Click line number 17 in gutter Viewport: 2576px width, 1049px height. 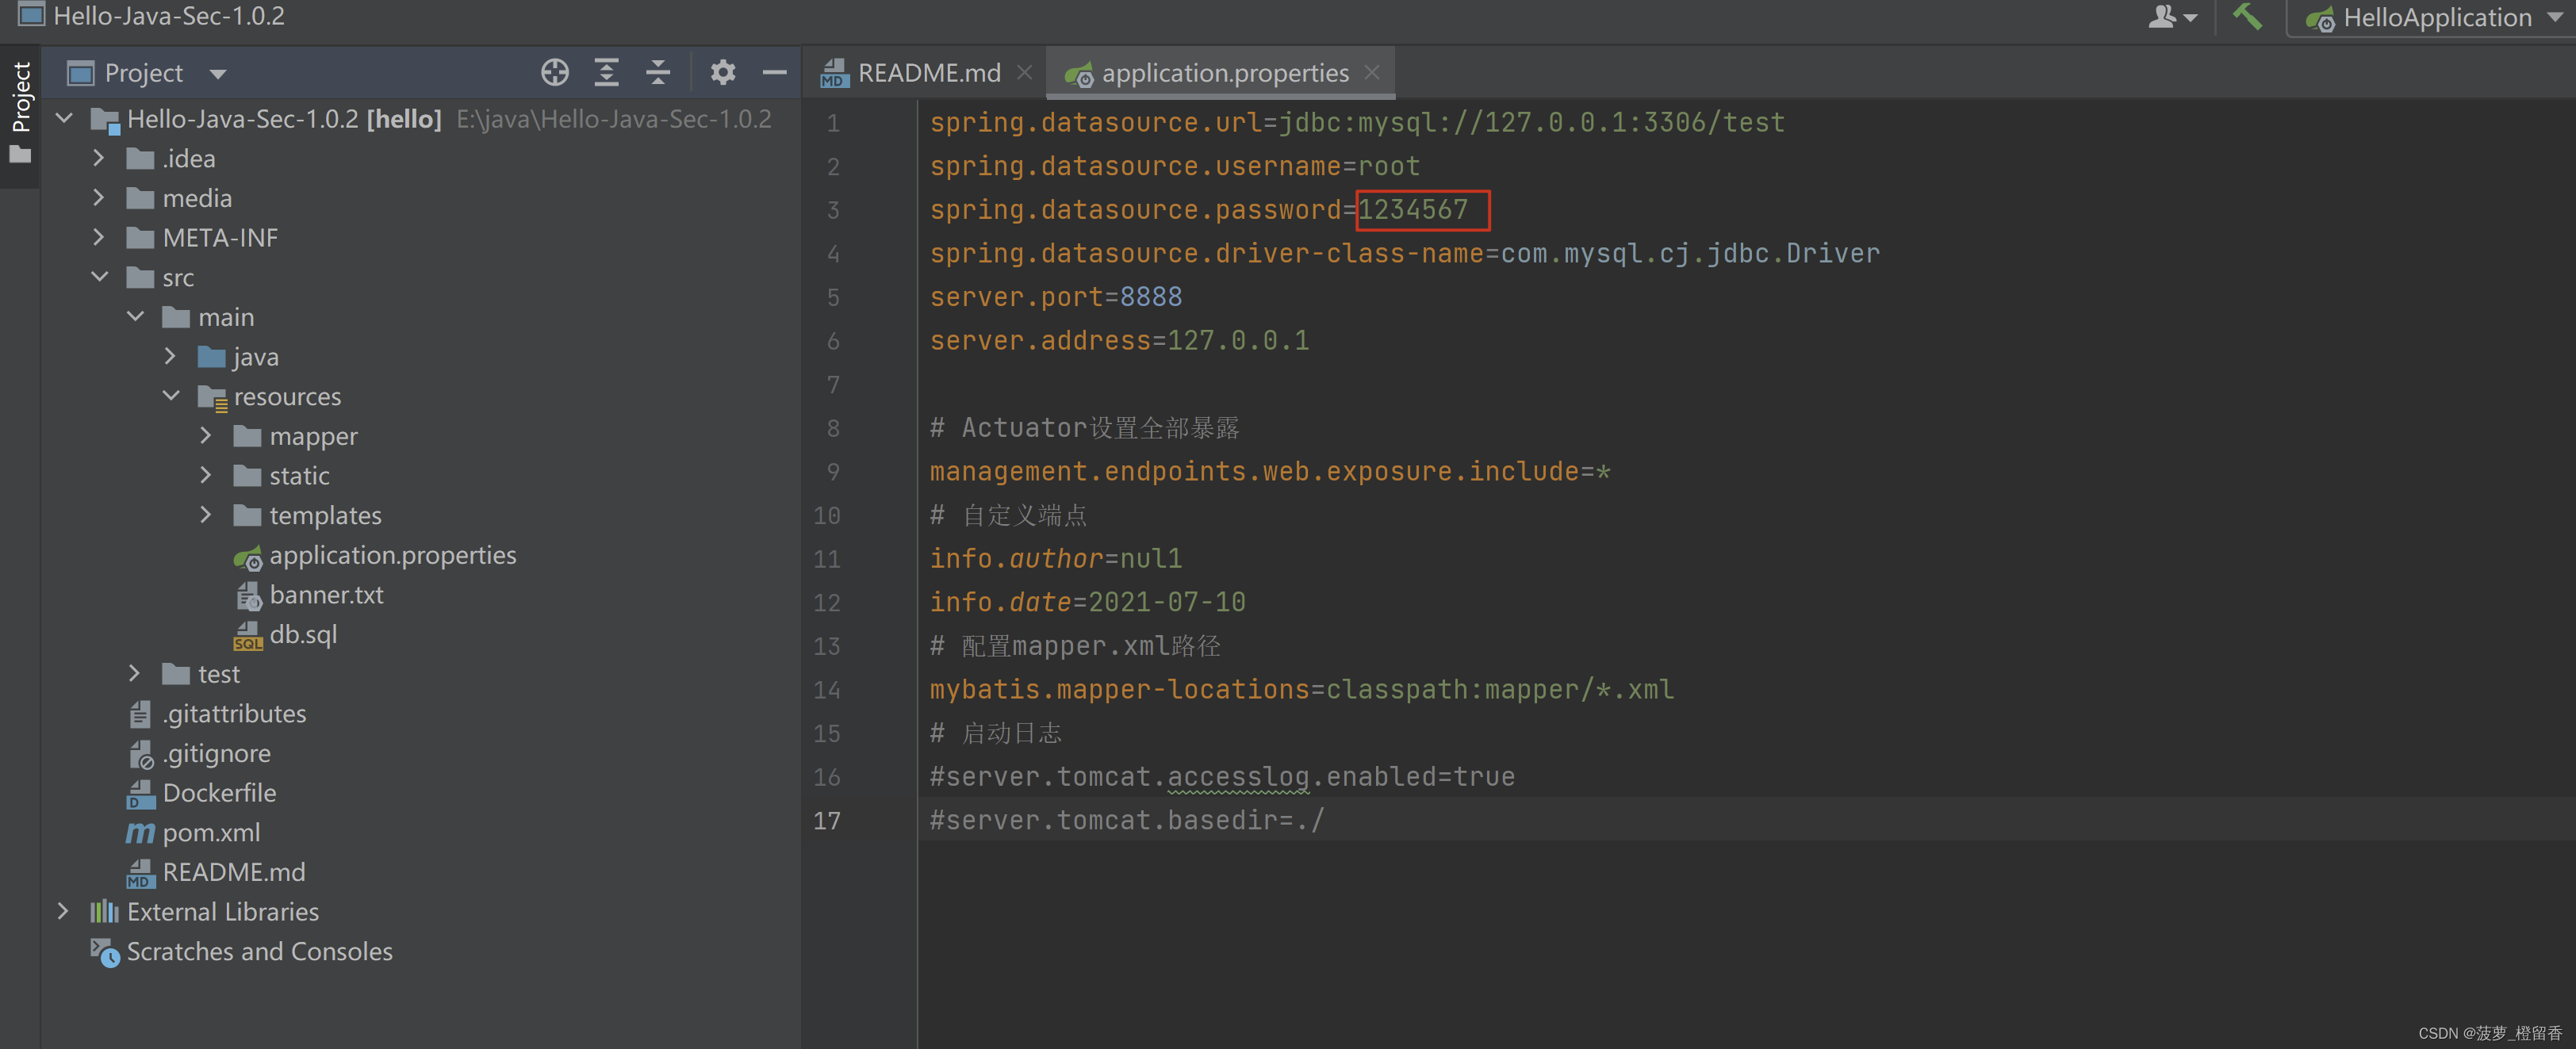pyautogui.click(x=827, y=821)
